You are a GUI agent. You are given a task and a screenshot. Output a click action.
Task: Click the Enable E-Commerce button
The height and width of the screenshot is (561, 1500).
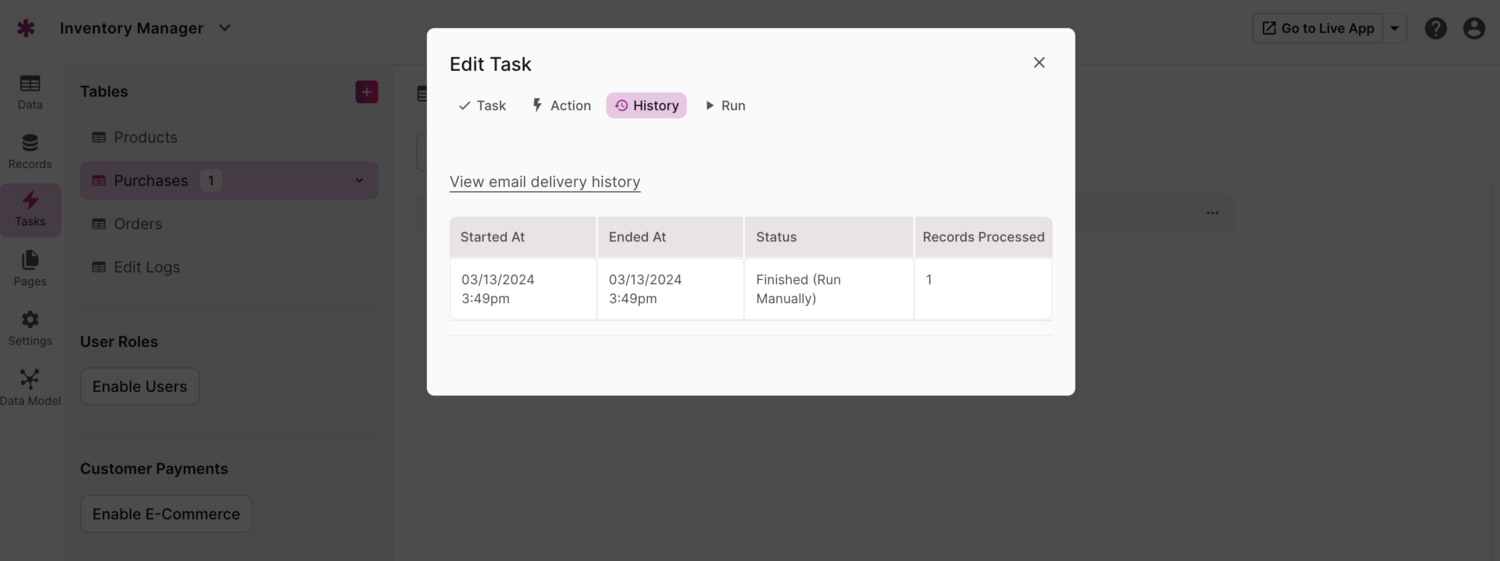pos(166,514)
